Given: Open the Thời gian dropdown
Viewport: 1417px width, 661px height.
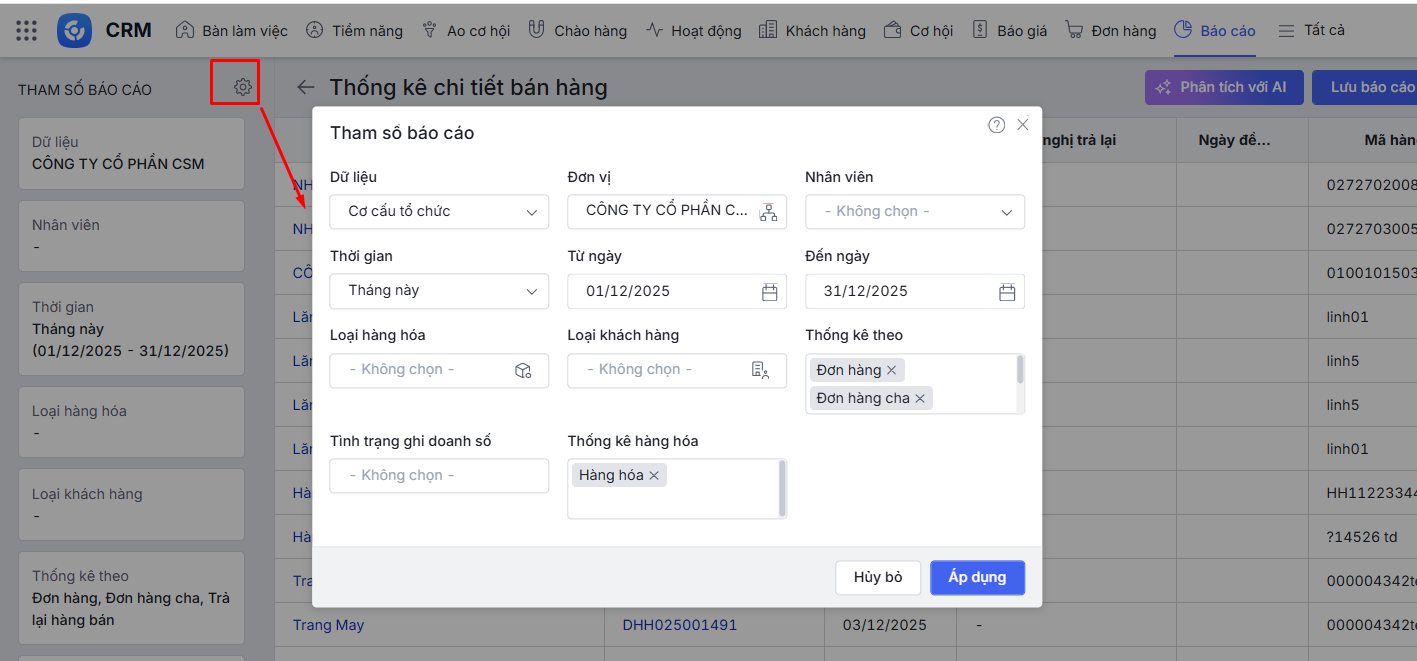Looking at the screenshot, I should click(439, 291).
